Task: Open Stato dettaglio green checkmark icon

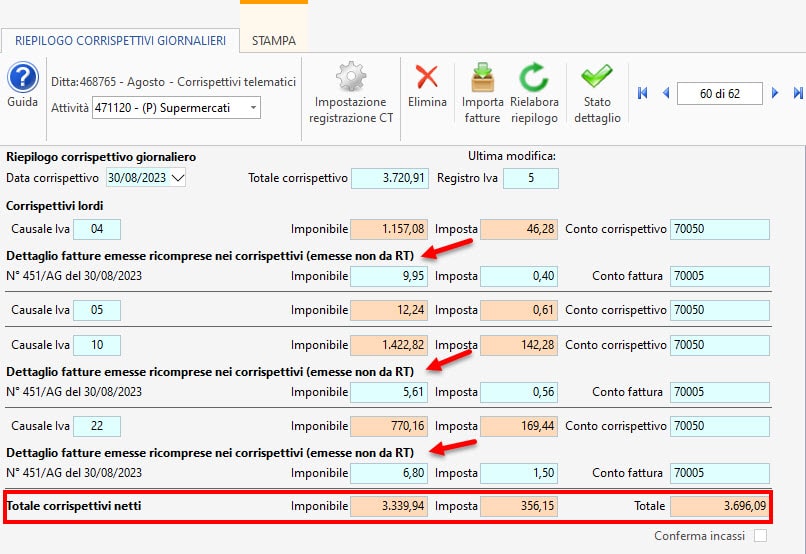Action: click(597, 78)
